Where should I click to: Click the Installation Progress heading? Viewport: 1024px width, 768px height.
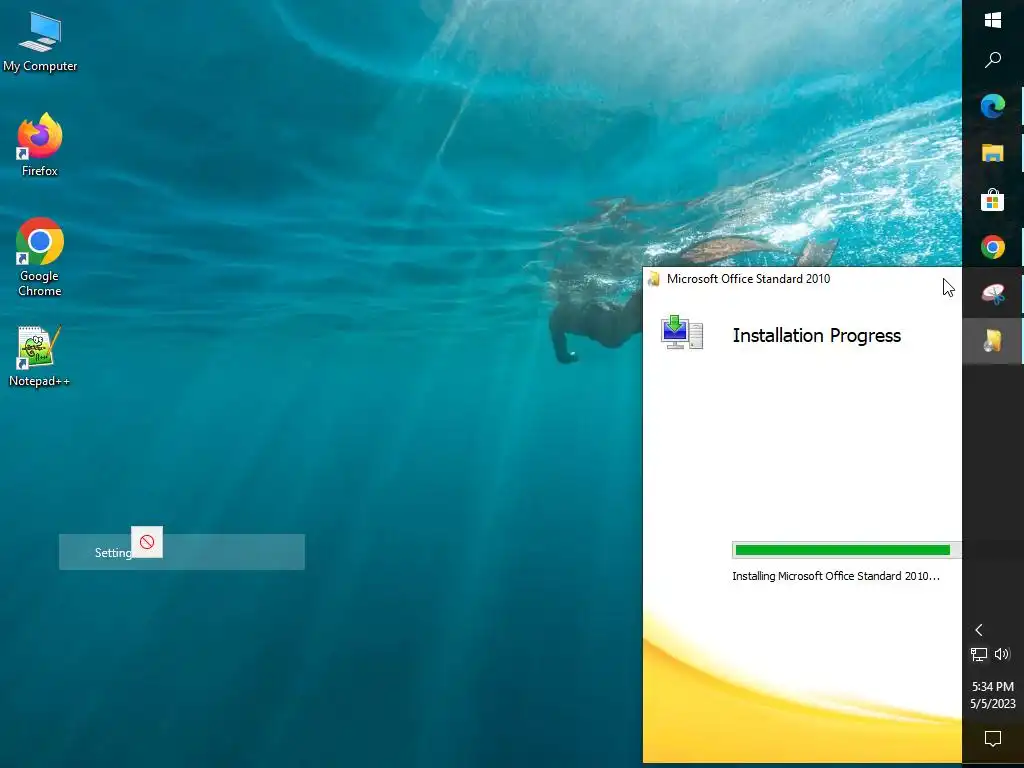816,335
